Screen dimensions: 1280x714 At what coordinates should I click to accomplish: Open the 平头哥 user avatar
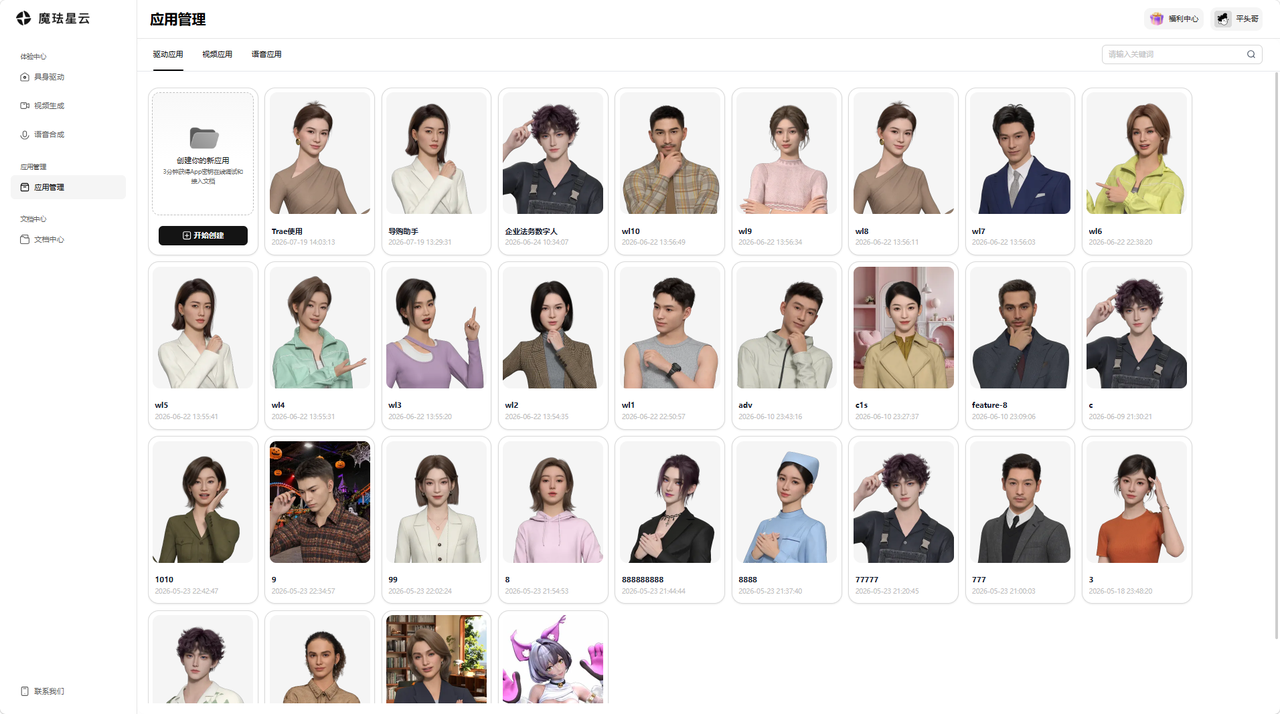pyautogui.click(x=1223, y=19)
